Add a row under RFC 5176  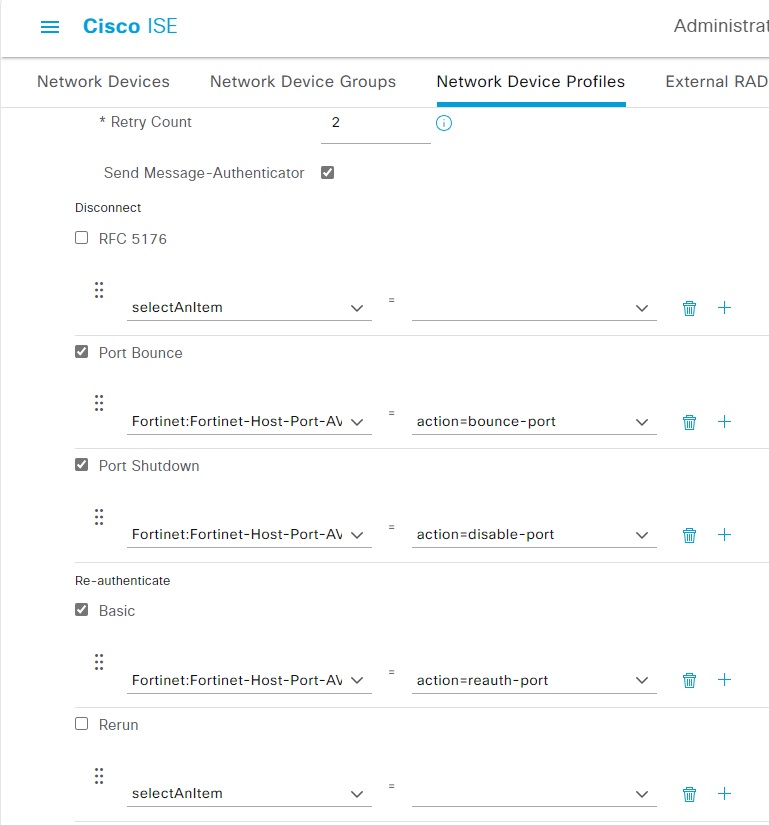coord(725,308)
